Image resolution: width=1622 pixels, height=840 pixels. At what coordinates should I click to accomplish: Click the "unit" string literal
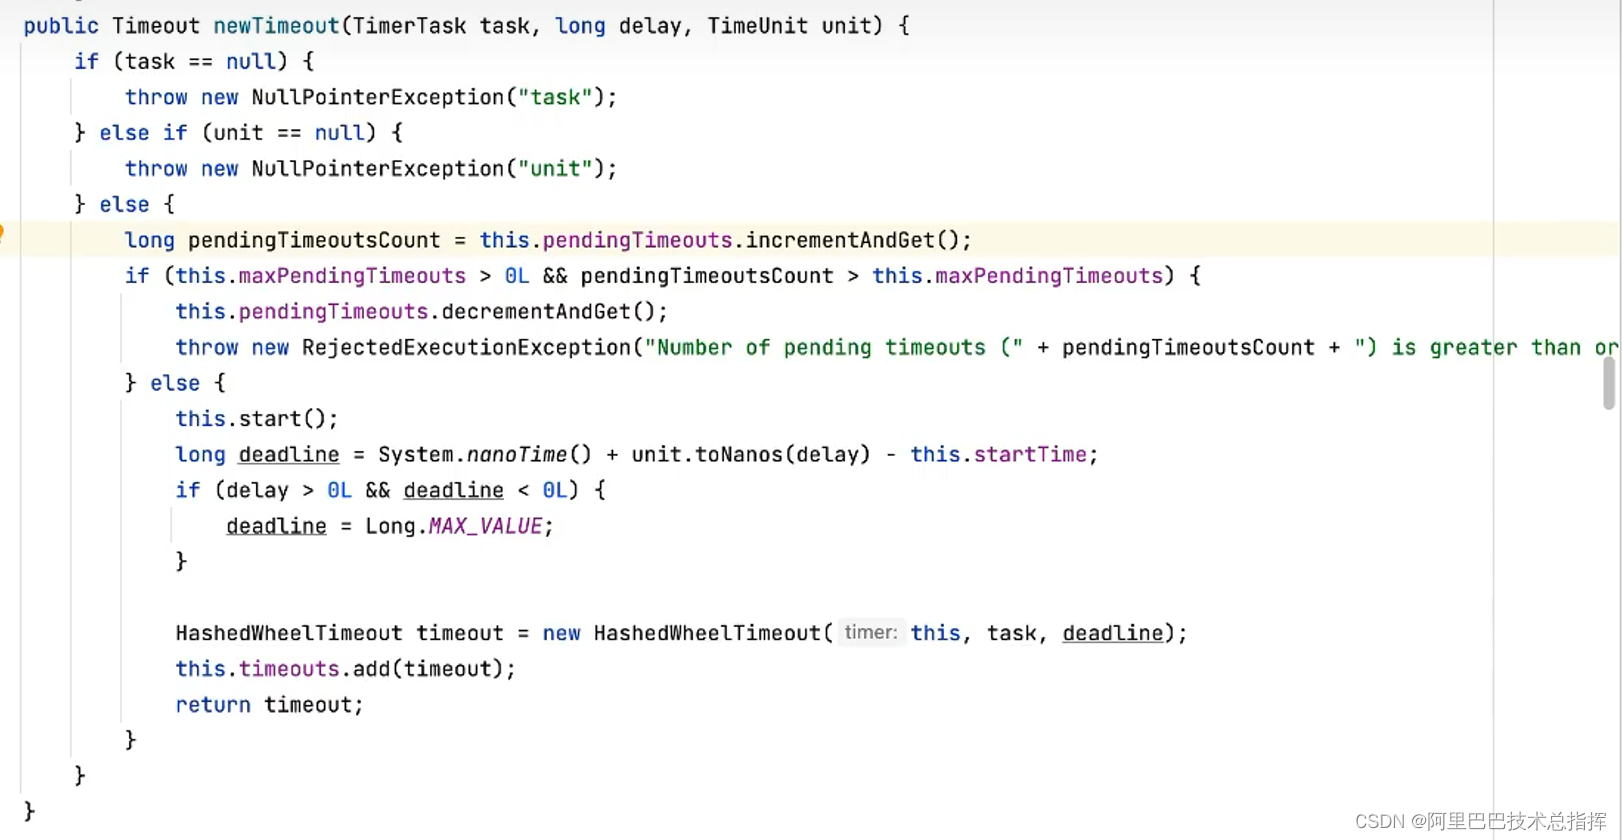tap(555, 168)
